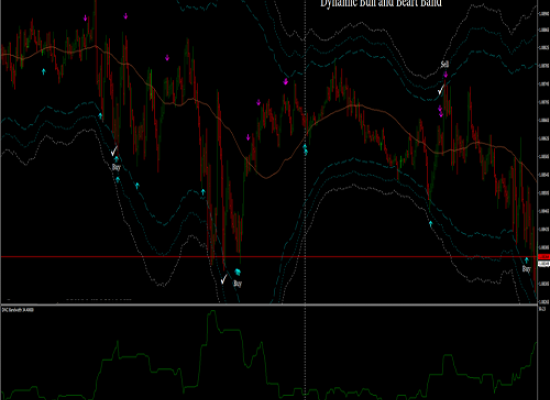
Task: Click white checkmark beside the Sell signal
Action: pyautogui.click(x=441, y=89)
